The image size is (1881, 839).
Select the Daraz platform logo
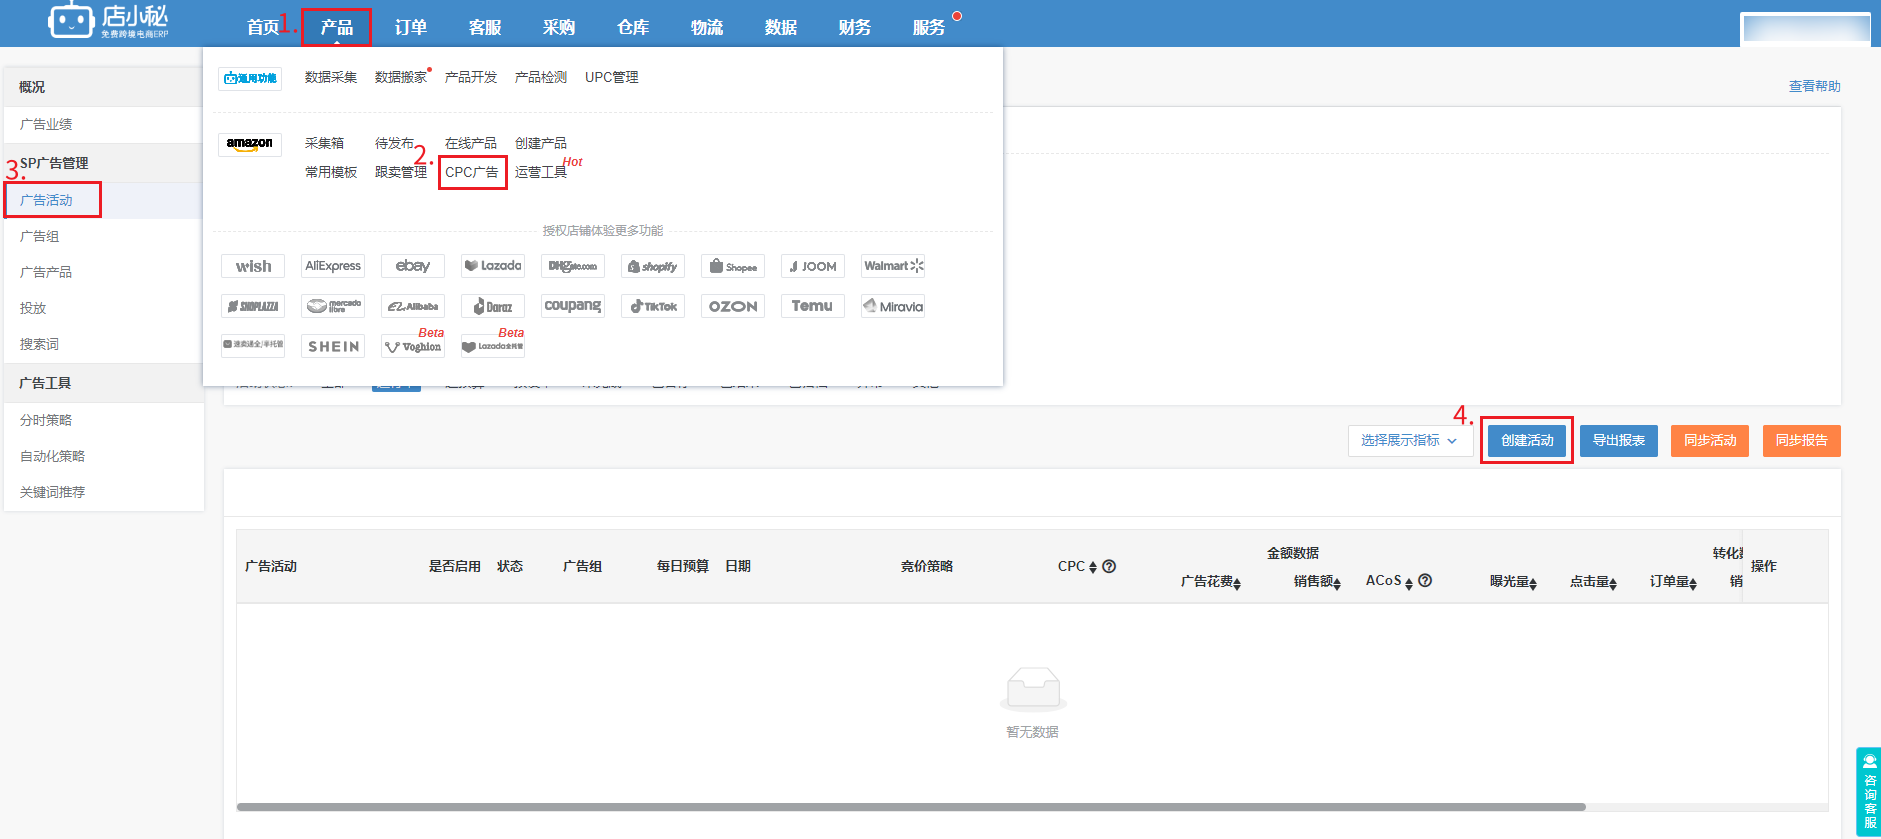tap(493, 306)
